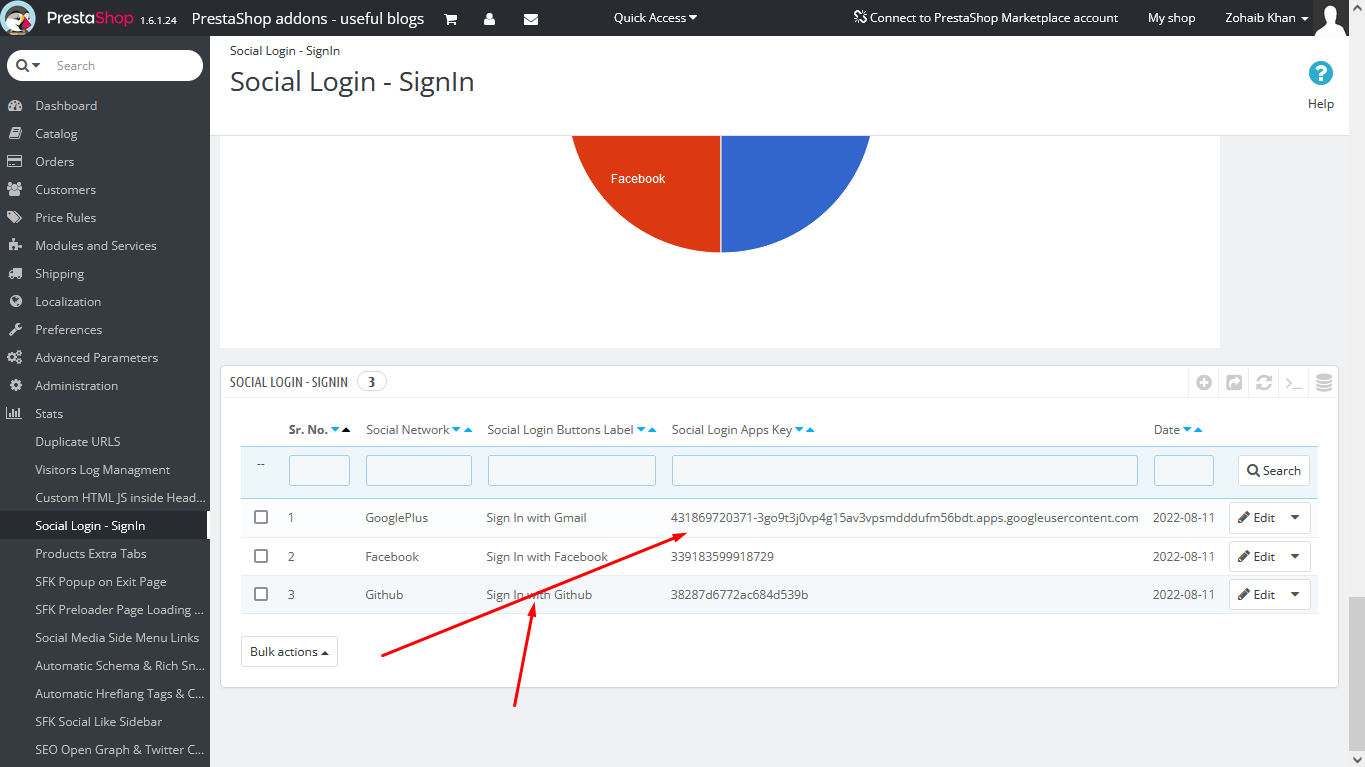The height and width of the screenshot is (767, 1365).
Task: Sort Social Network column ascending
Action: point(468,430)
